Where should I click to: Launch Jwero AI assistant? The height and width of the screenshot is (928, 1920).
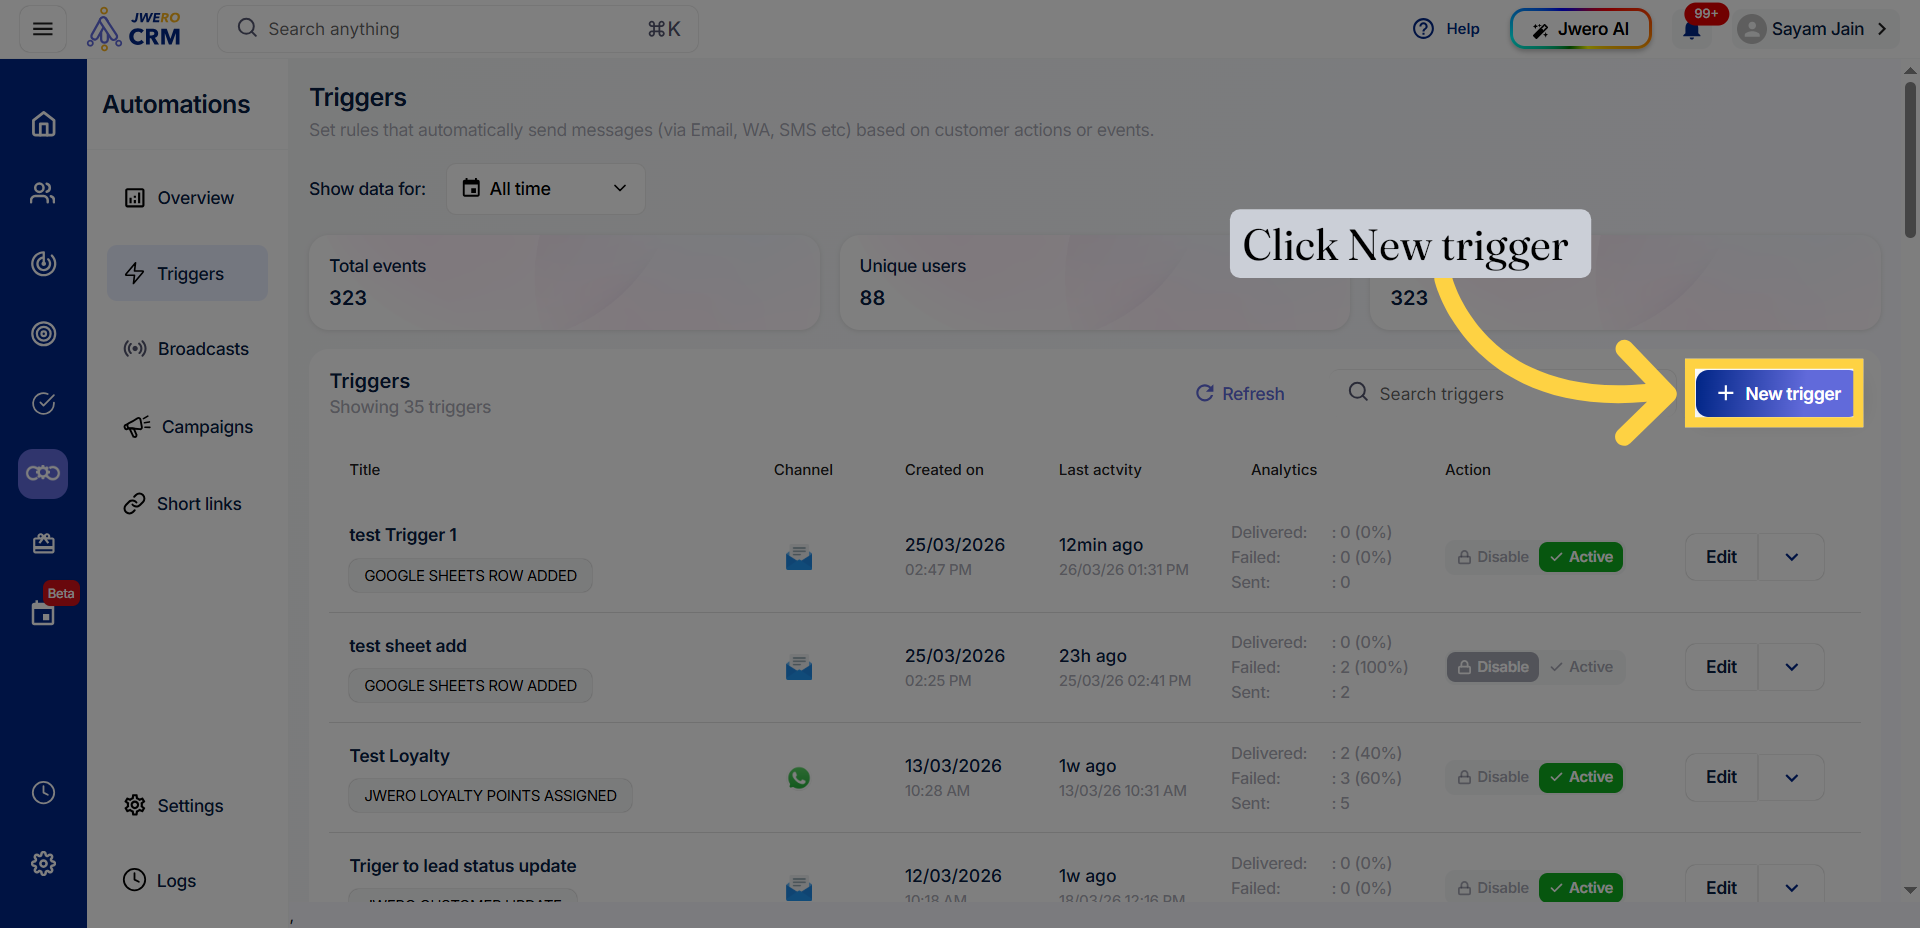click(1580, 29)
